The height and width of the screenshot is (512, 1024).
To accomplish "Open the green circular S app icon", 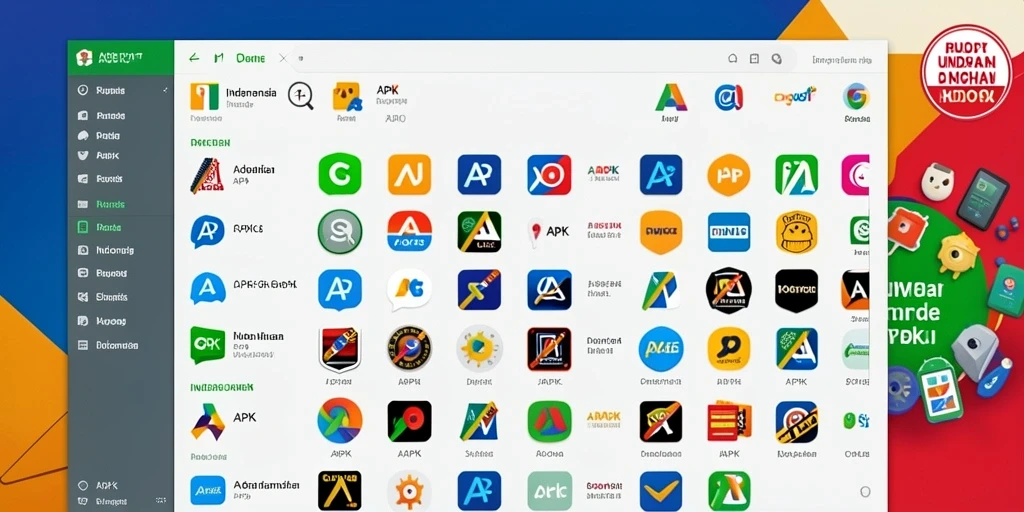I will 340,232.
